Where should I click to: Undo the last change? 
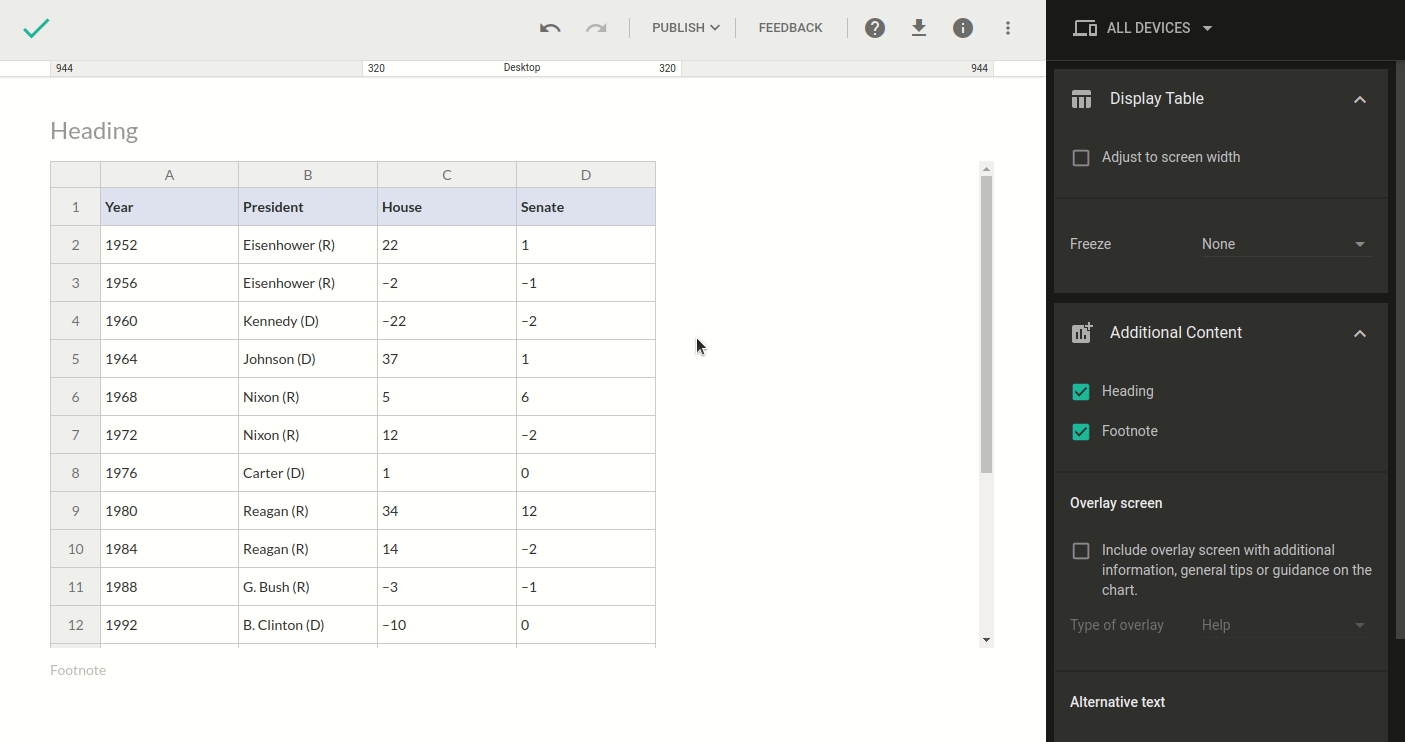pyautogui.click(x=549, y=28)
